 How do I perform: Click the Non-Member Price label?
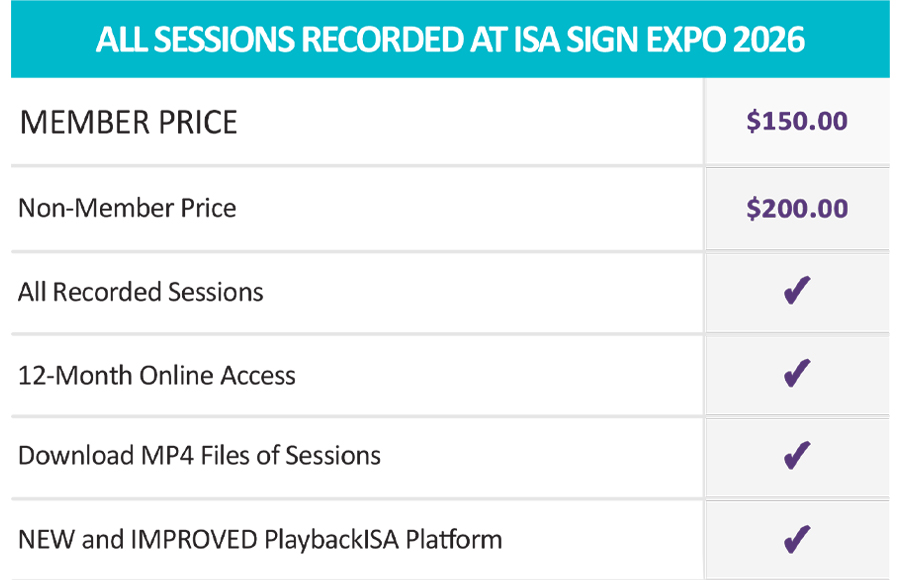pyautogui.click(x=127, y=208)
